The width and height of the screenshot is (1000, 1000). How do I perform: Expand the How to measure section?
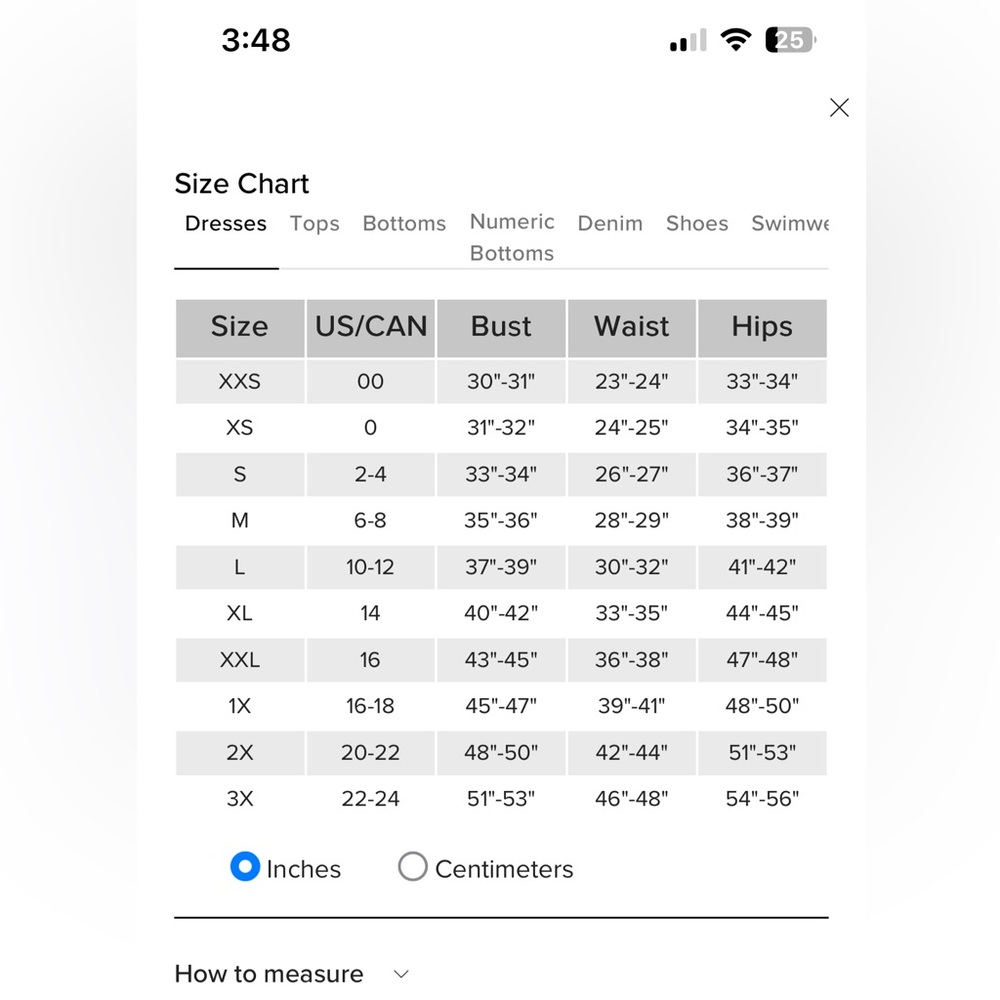pos(293,974)
